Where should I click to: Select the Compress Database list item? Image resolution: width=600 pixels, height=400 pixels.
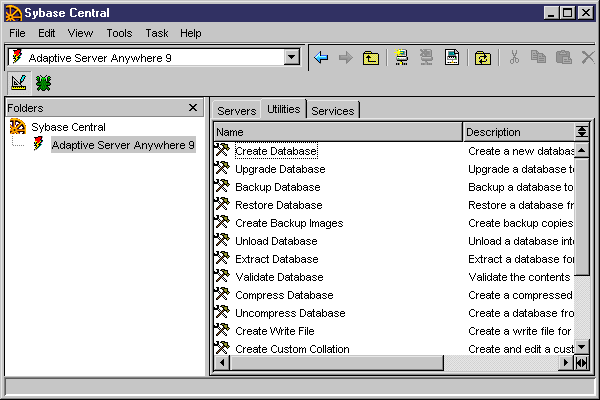tap(284, 295)
